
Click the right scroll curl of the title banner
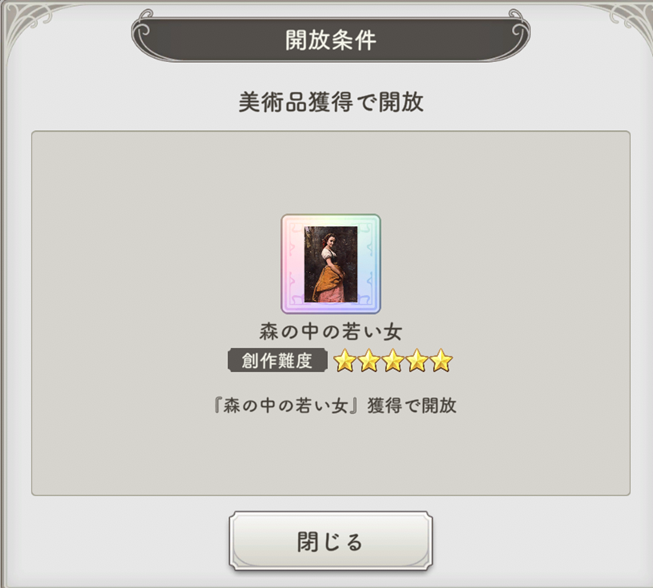coord(518,30)
